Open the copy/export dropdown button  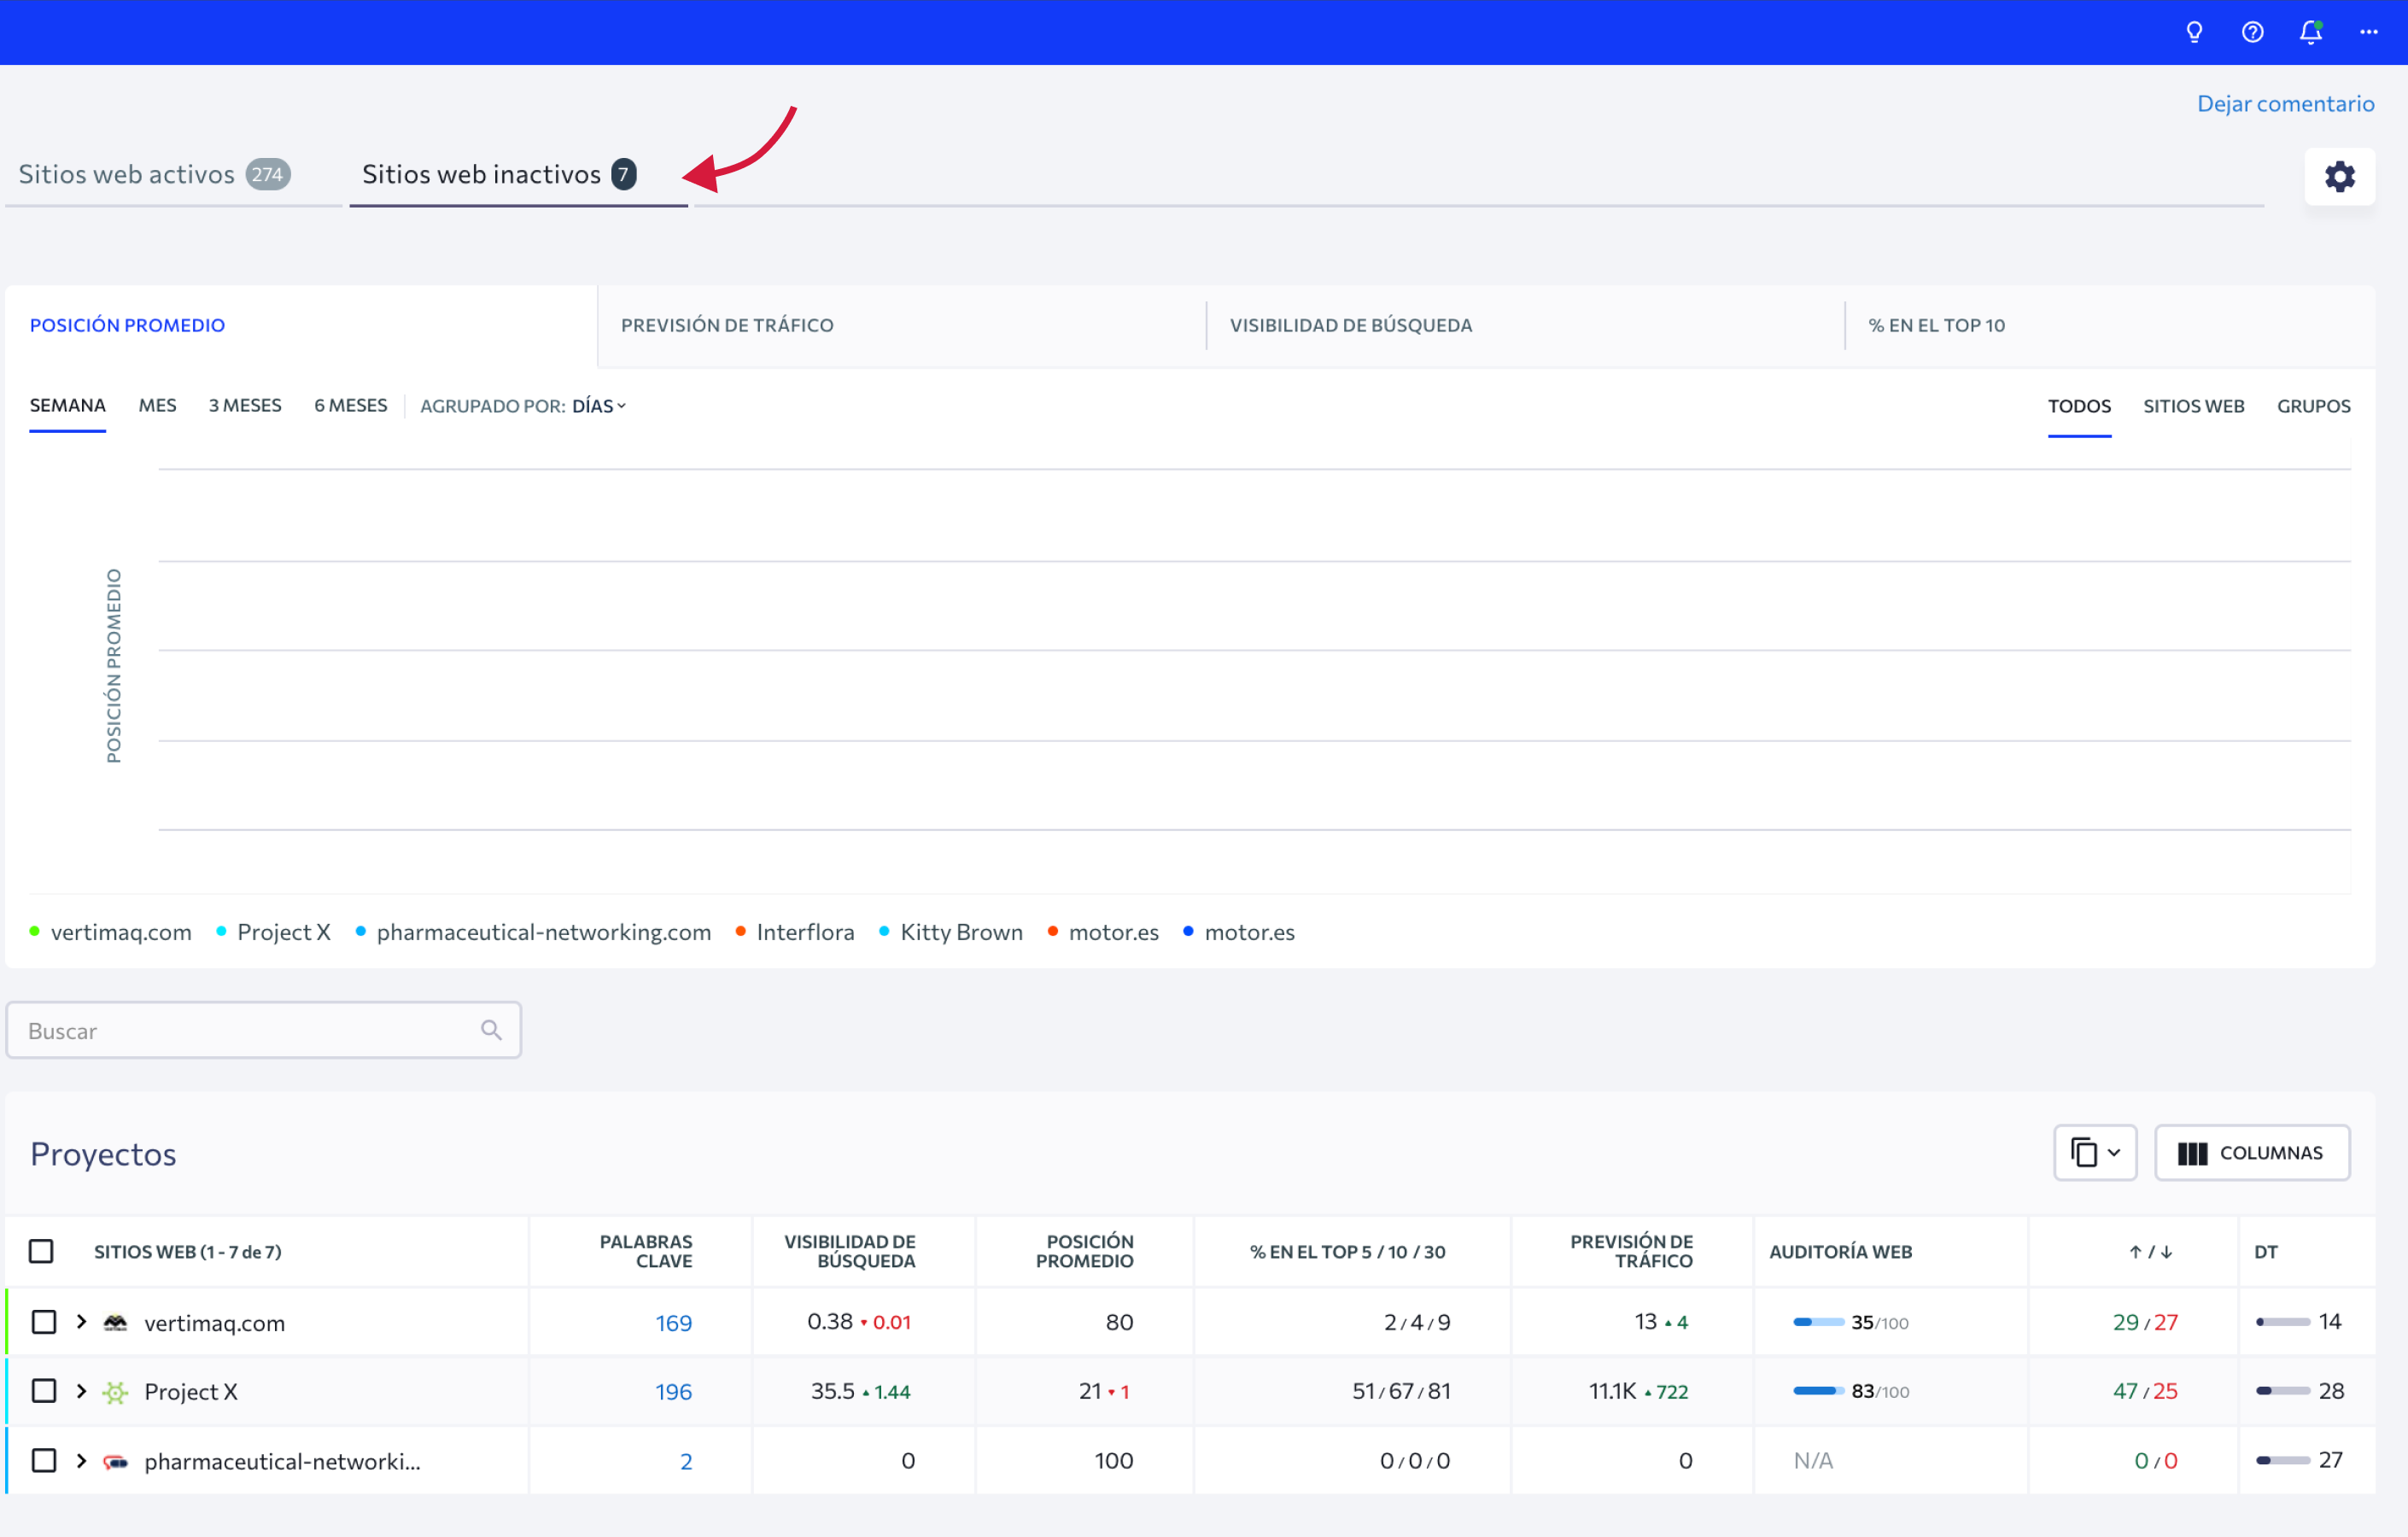[2095, 1153]
